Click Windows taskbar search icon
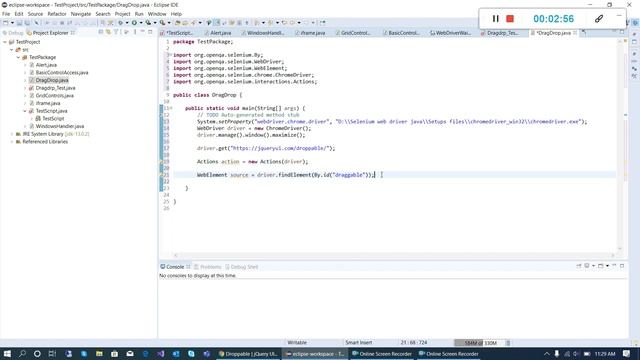The image size is (640, 360). click(22, 353)
